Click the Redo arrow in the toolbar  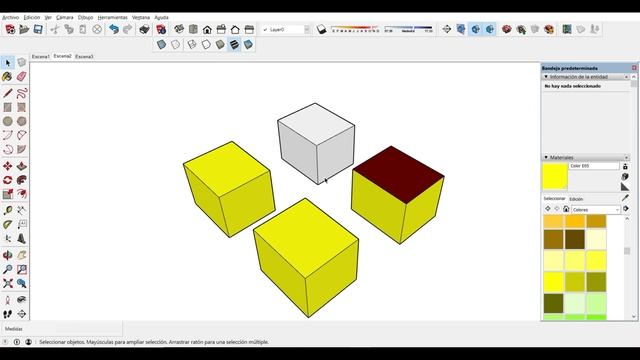[x=128, y=29]
